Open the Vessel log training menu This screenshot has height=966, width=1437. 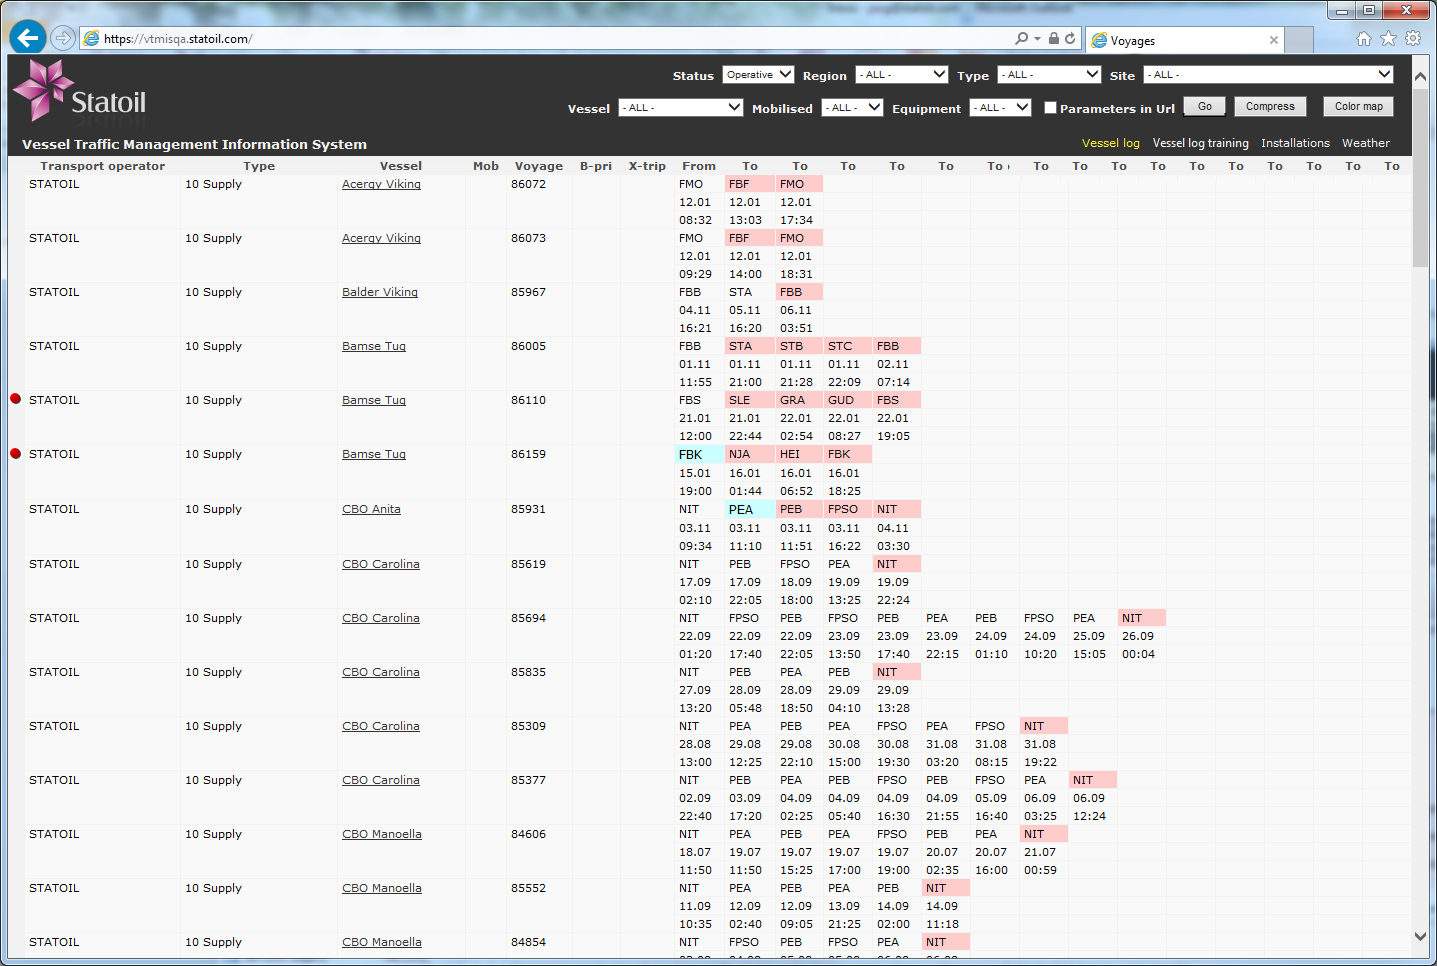point(1200,143)
